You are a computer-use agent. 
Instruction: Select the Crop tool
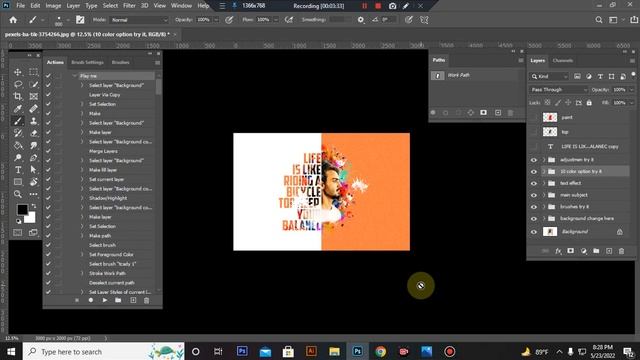pos(18,96)
